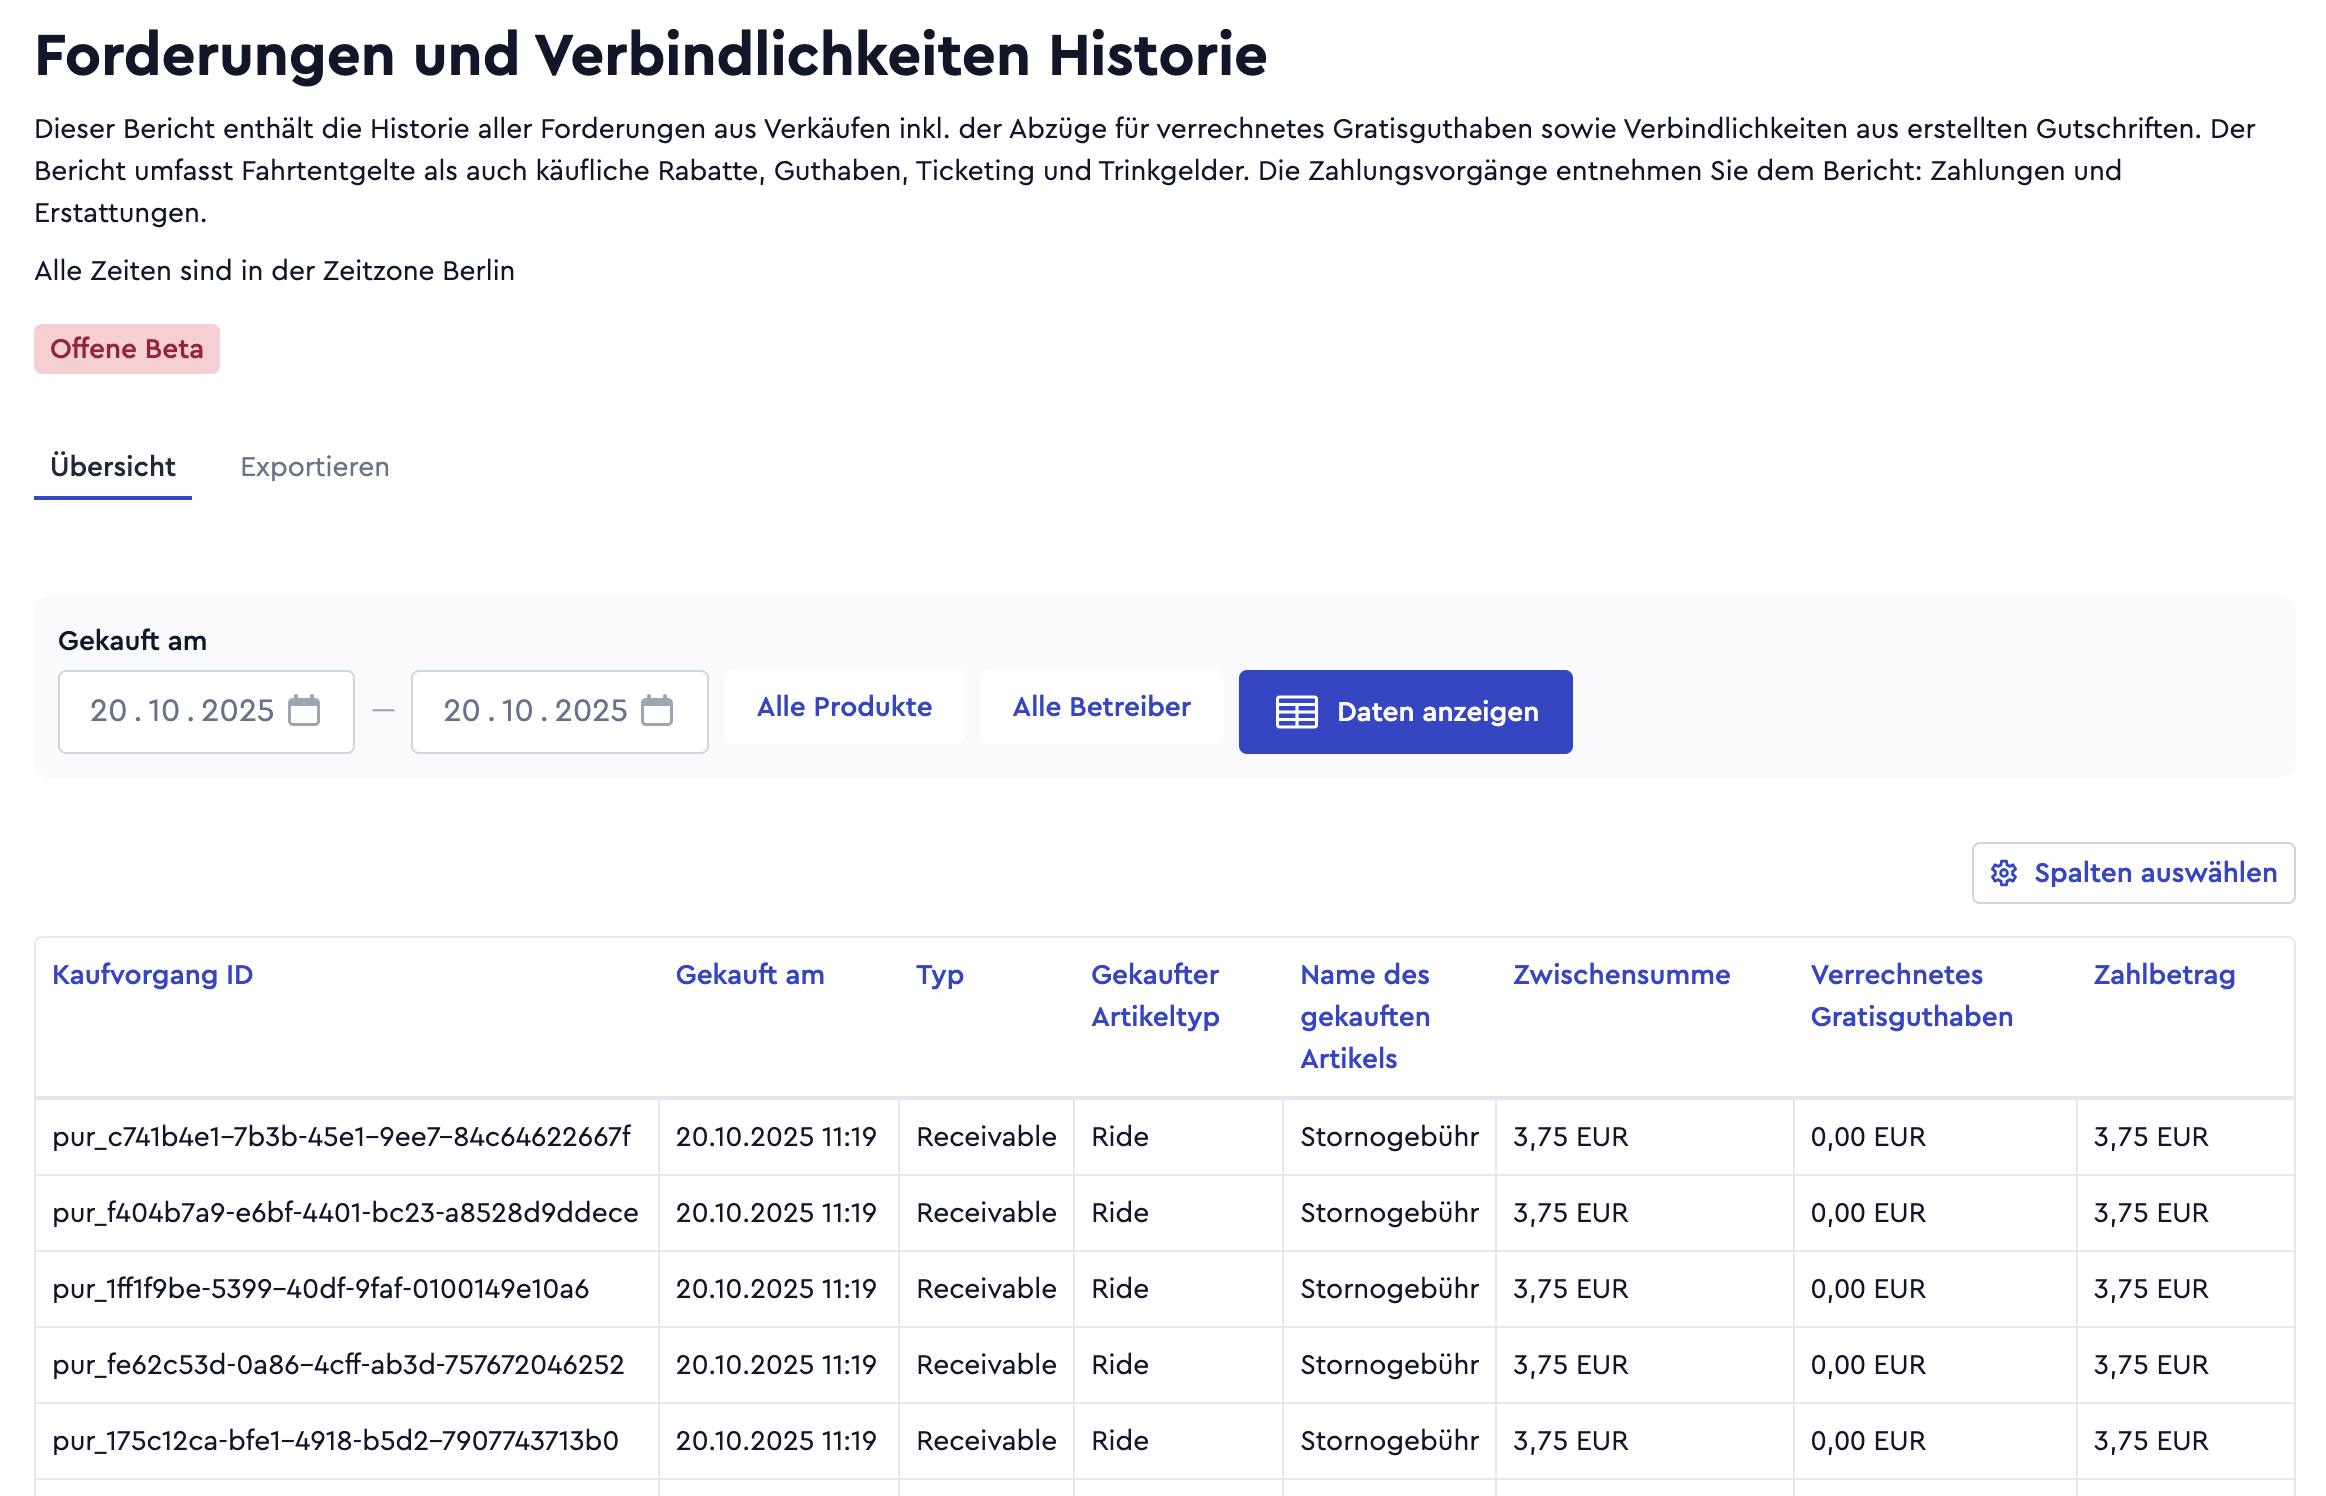2326x1496 pixels.
Task: Click the Forderungen und Verbindlichkeiten Historie heading
Action: 651,55
